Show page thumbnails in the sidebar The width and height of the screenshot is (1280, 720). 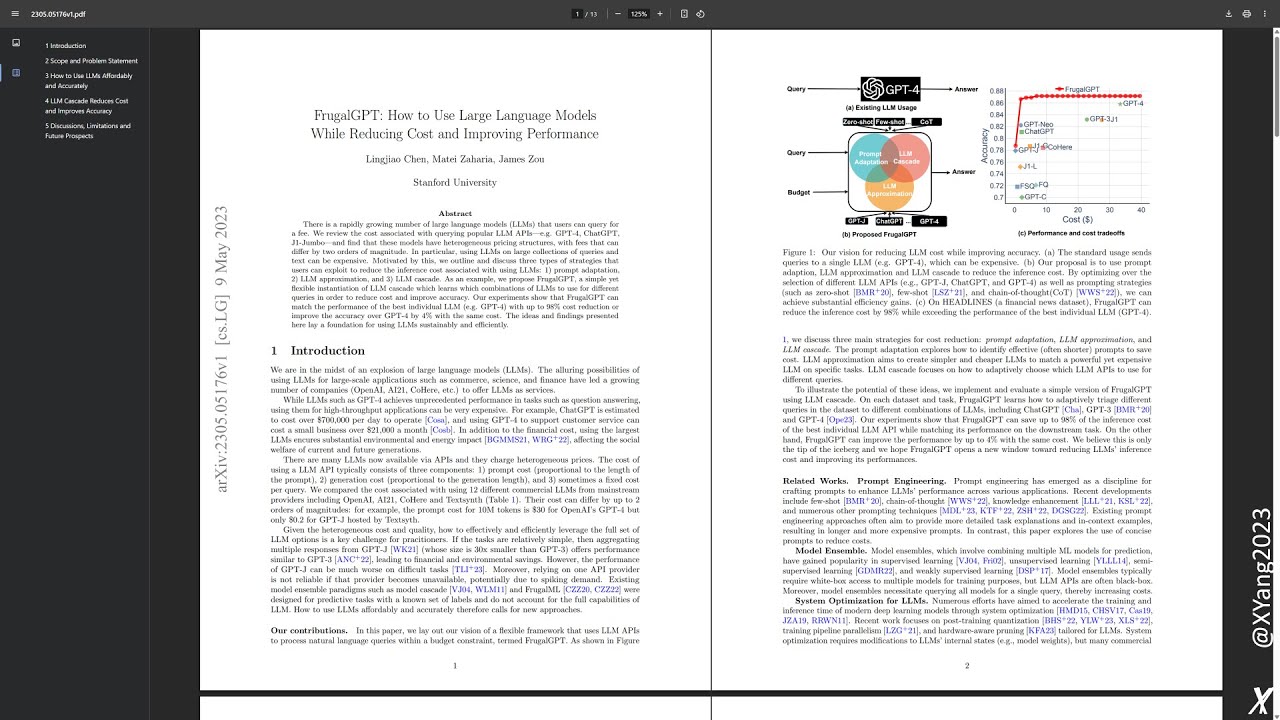(x=16, y=43)
